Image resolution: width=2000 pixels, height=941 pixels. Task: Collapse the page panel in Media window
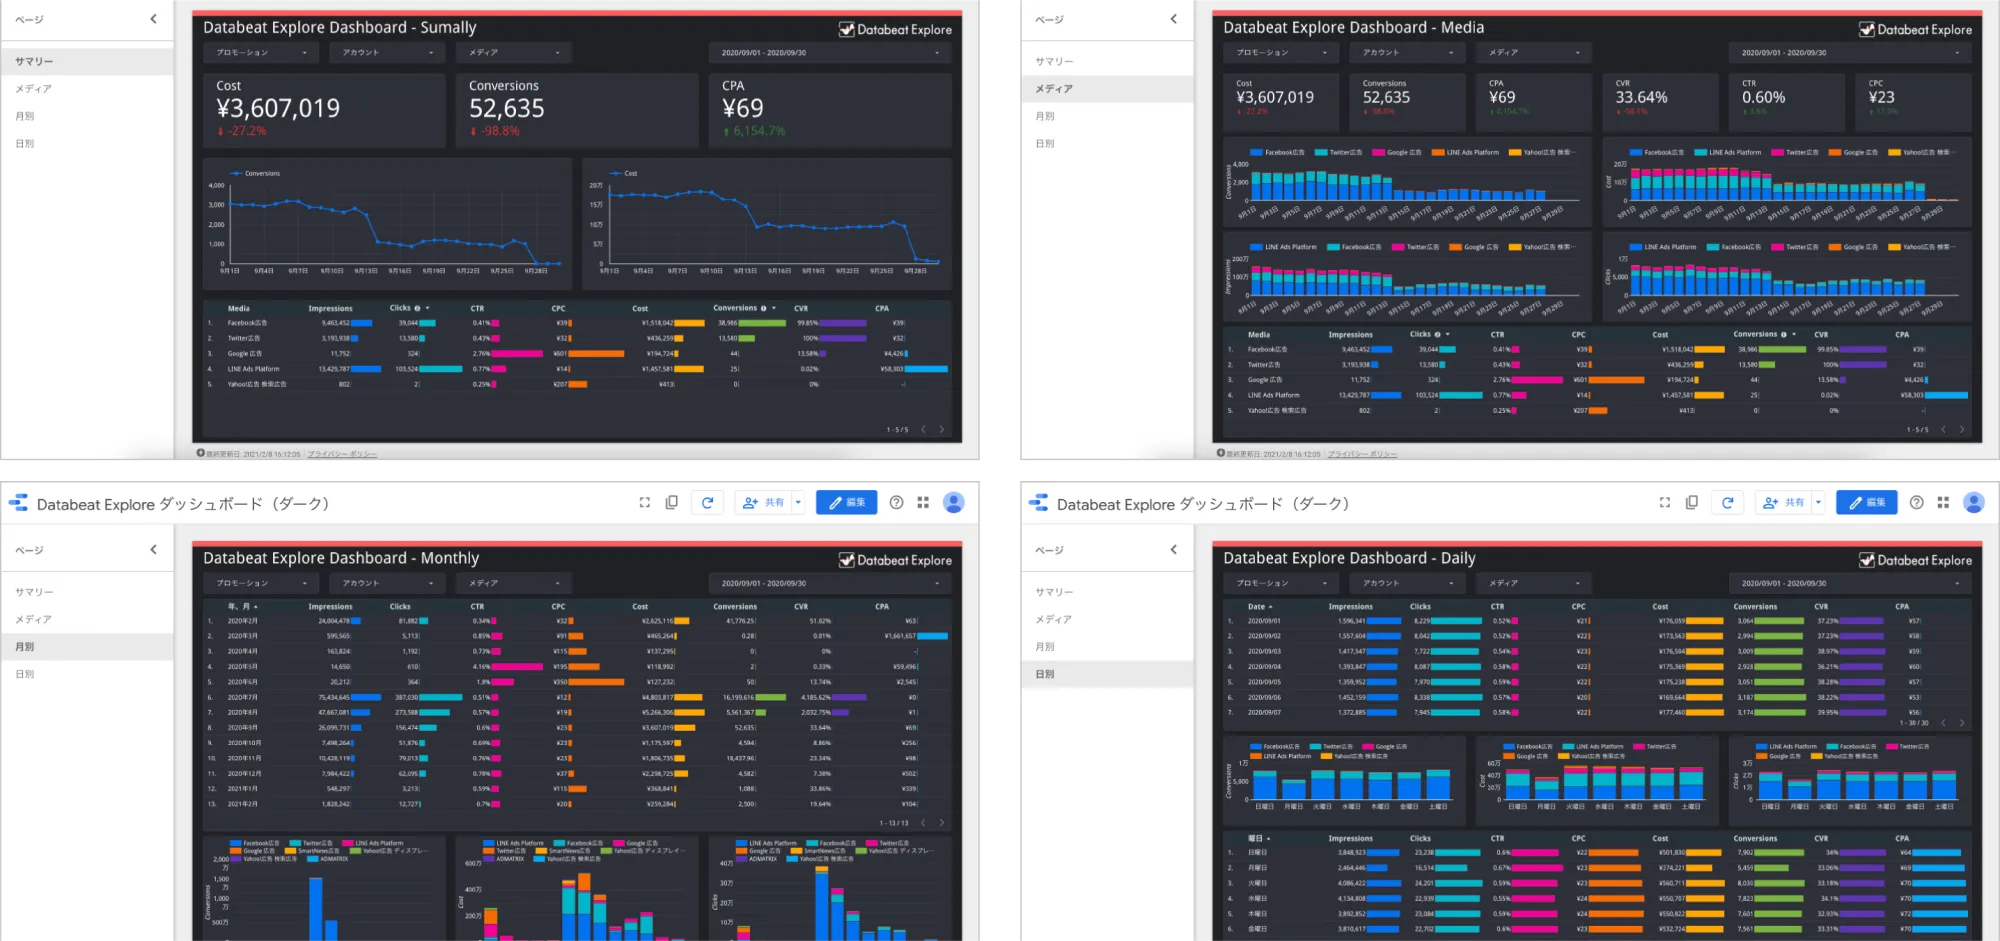coord(1173,19)
